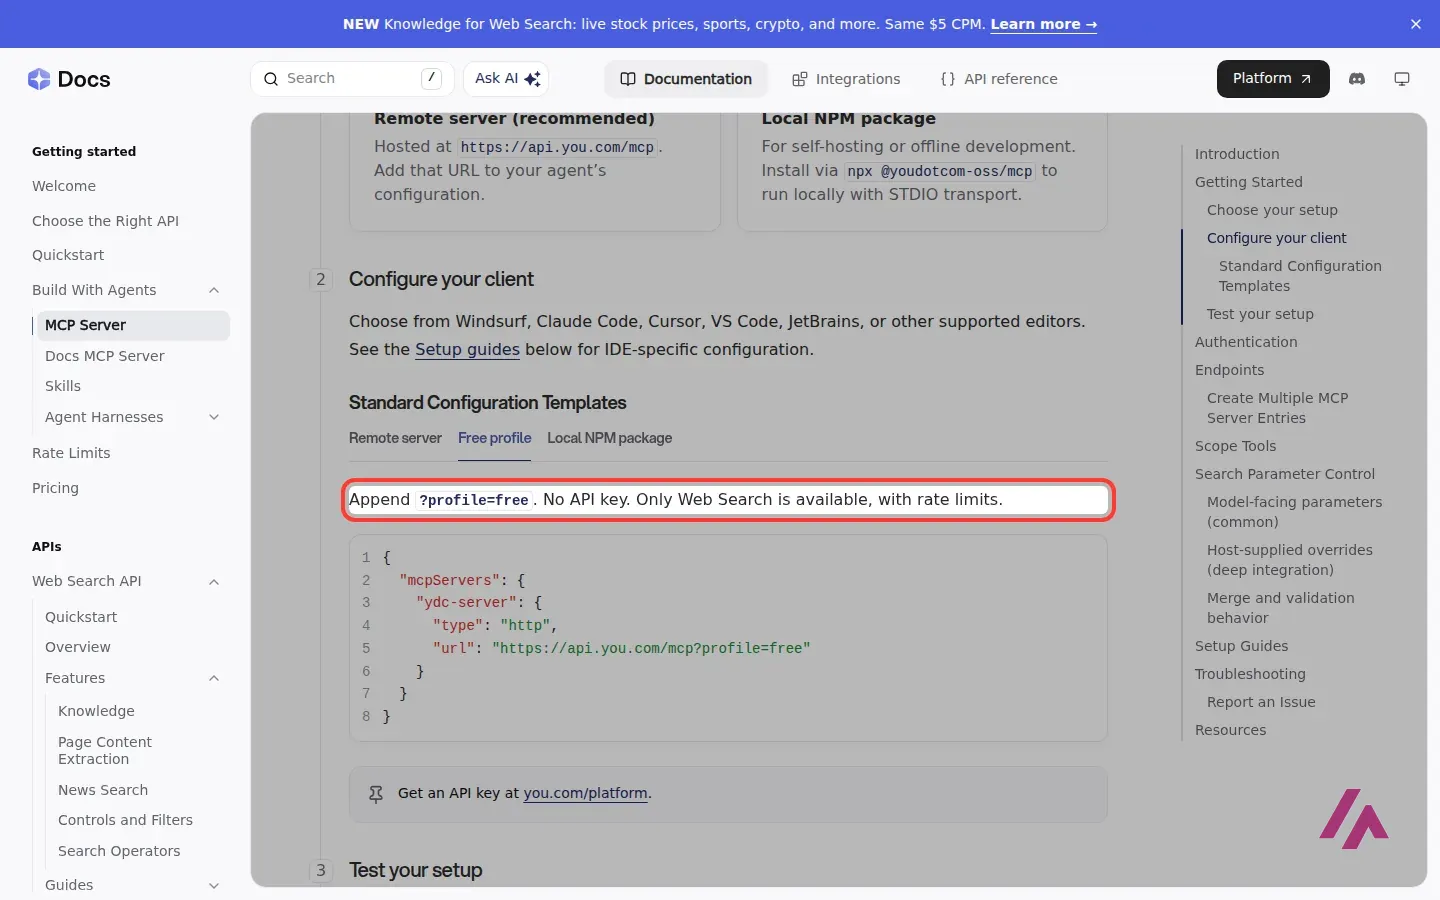The width and height of the screenshot is (1440, 900).
Task: Switch to the Local NPM package tab
Action: pyautogui.click(x=610, y=438)
